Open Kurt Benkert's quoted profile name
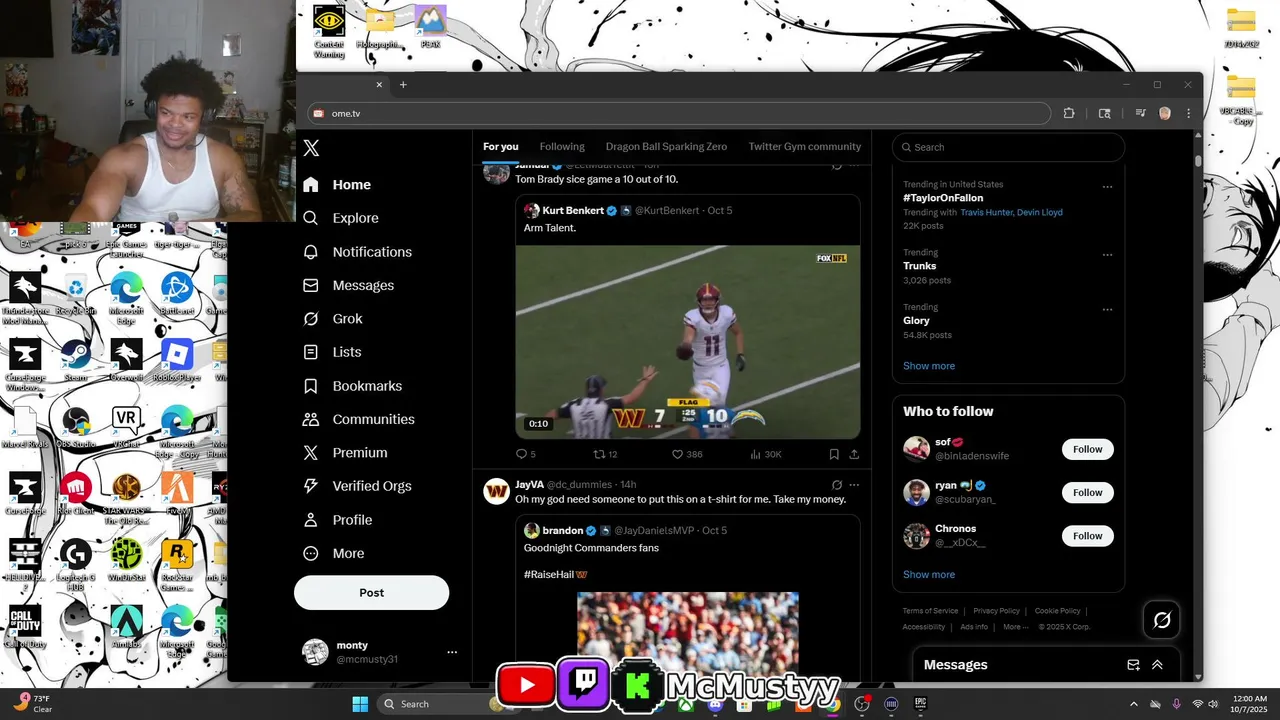The height and width of the screenshot is (720, 1280). [x=573, y=211]
